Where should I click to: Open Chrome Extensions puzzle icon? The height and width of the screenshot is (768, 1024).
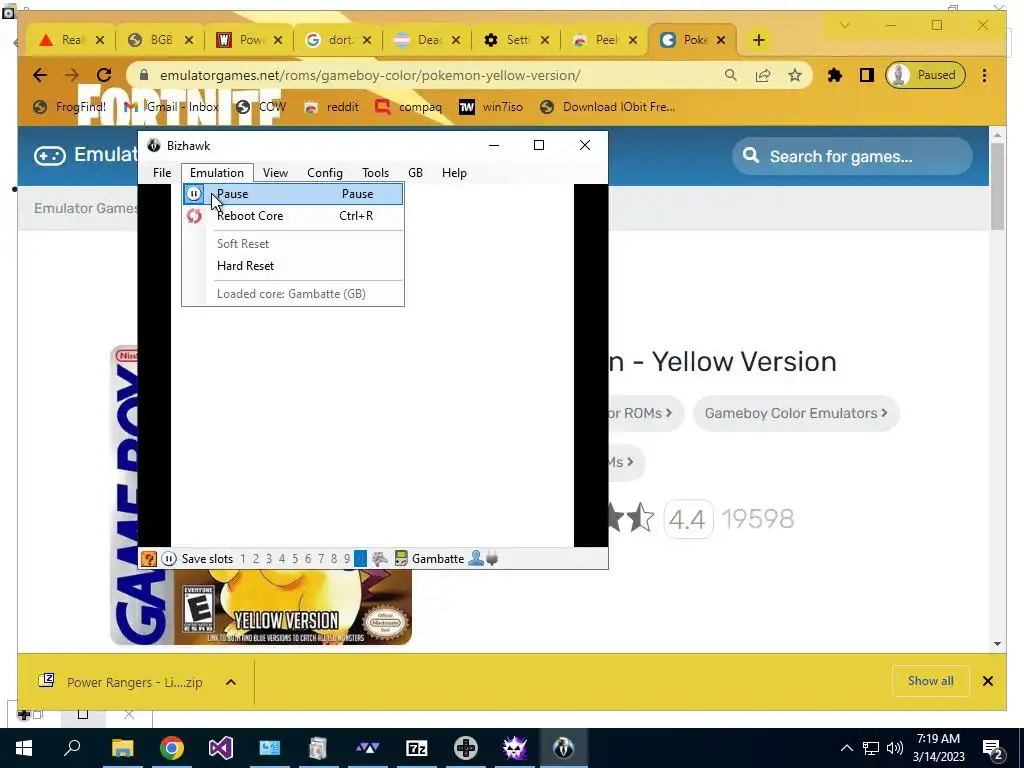pyautogui.click(x=835, y=75)
